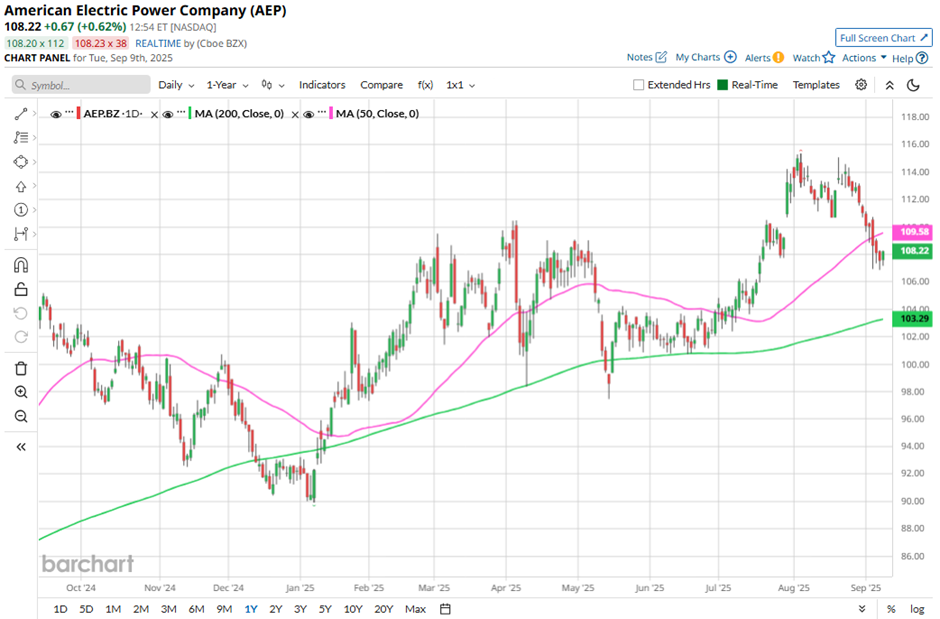Toggle percent scale on the chart

click(891, 609)
